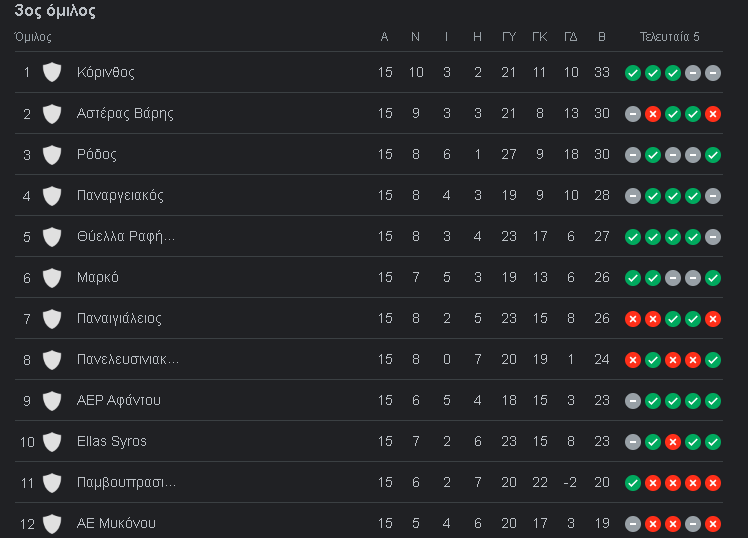The width and height of the screenshot is (748, 538).
Task: Click the Τελευταία 5 column header
Action: point(670,37)
